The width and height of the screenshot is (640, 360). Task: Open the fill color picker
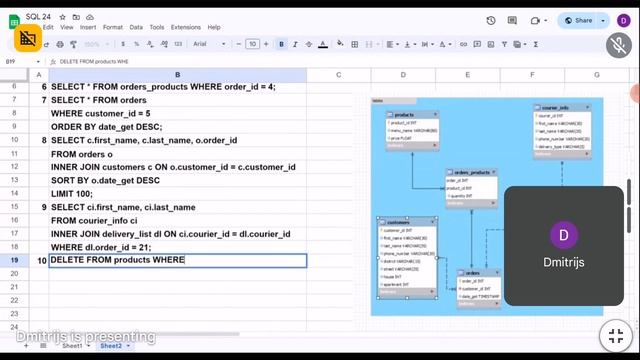[340, 44]
